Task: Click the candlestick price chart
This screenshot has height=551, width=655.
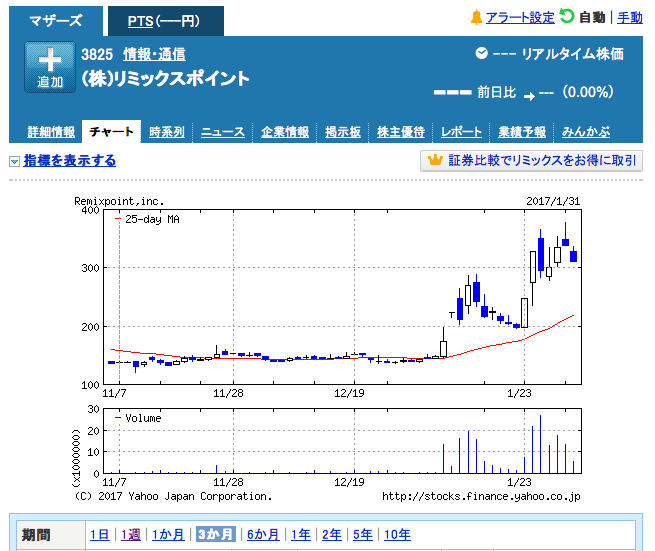Action: 343,297
